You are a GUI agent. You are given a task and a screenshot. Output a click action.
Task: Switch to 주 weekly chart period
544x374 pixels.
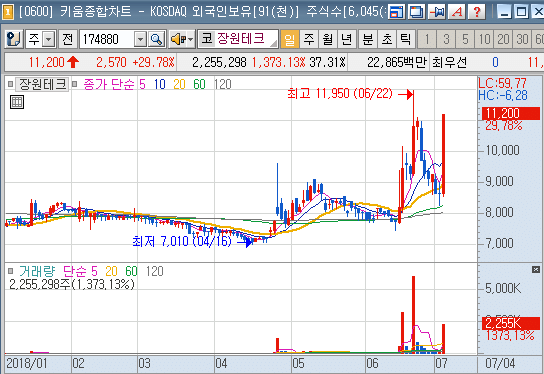309,39
